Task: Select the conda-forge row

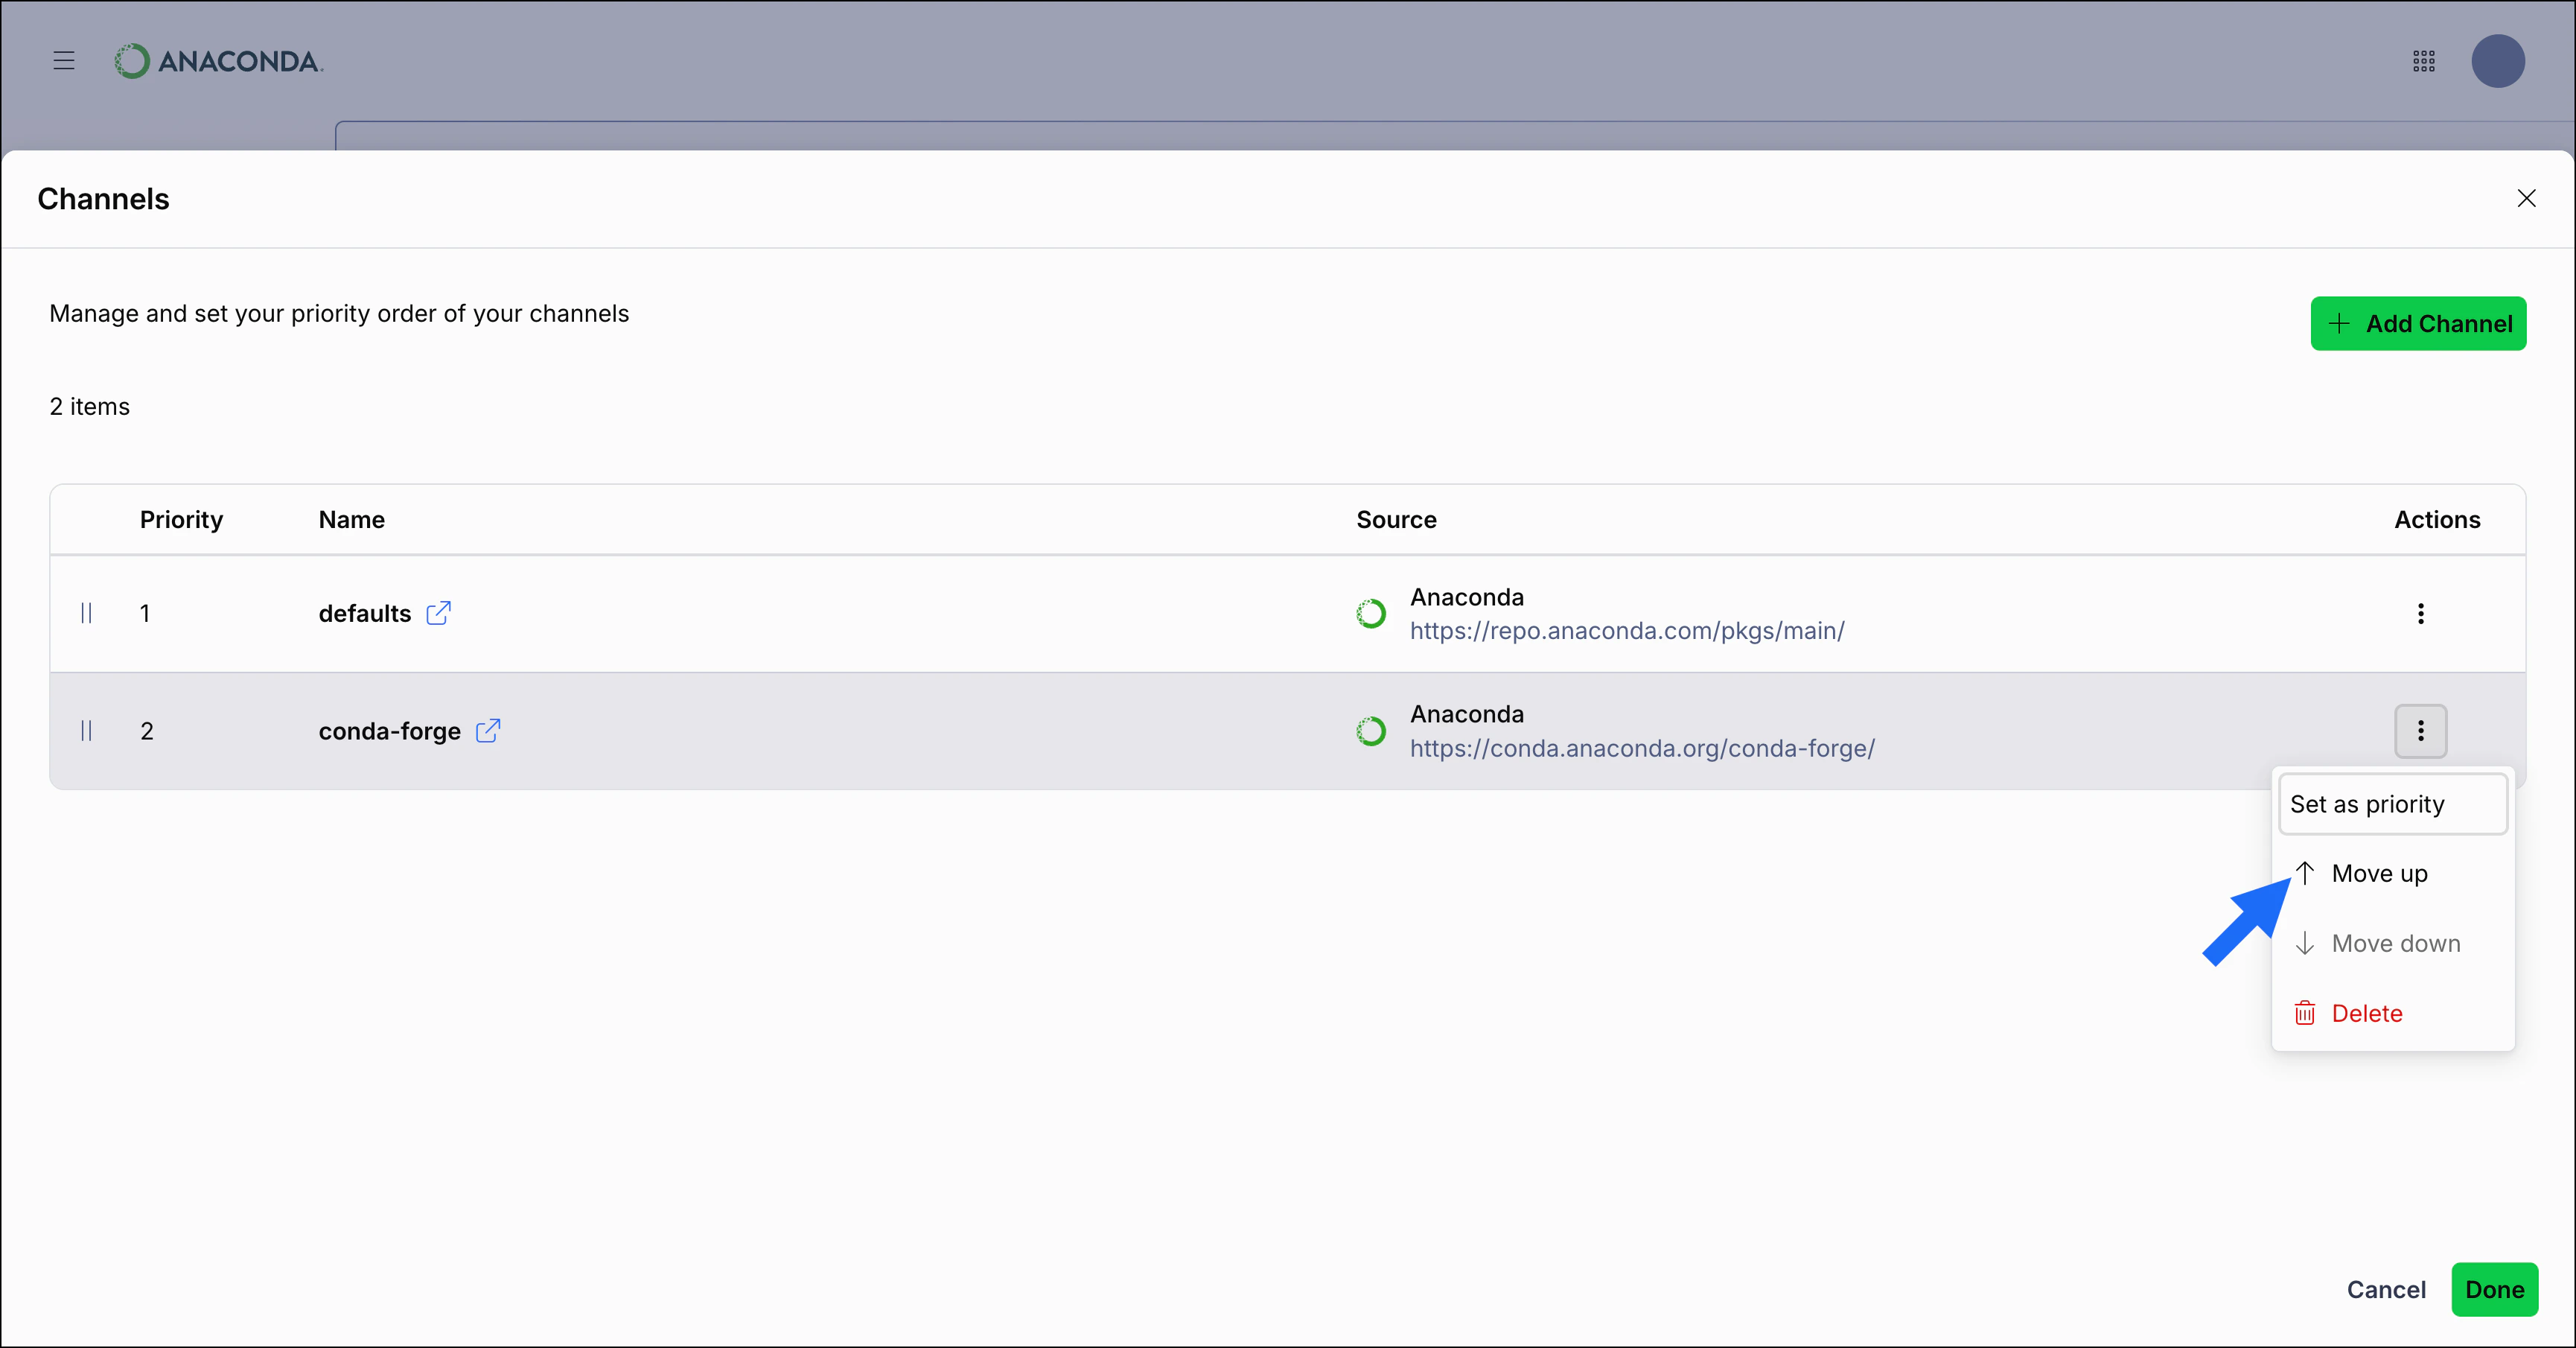Action: click(x=900, y=731)
